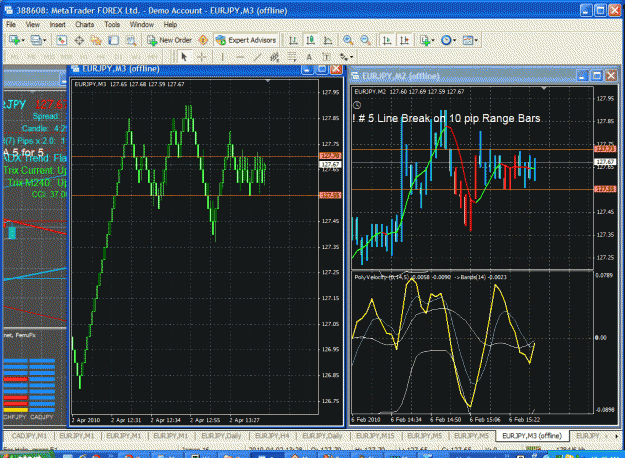The image size is (625, 458).
Task: Click the Zoom Out magnifier icon
Action: (365, 40)
